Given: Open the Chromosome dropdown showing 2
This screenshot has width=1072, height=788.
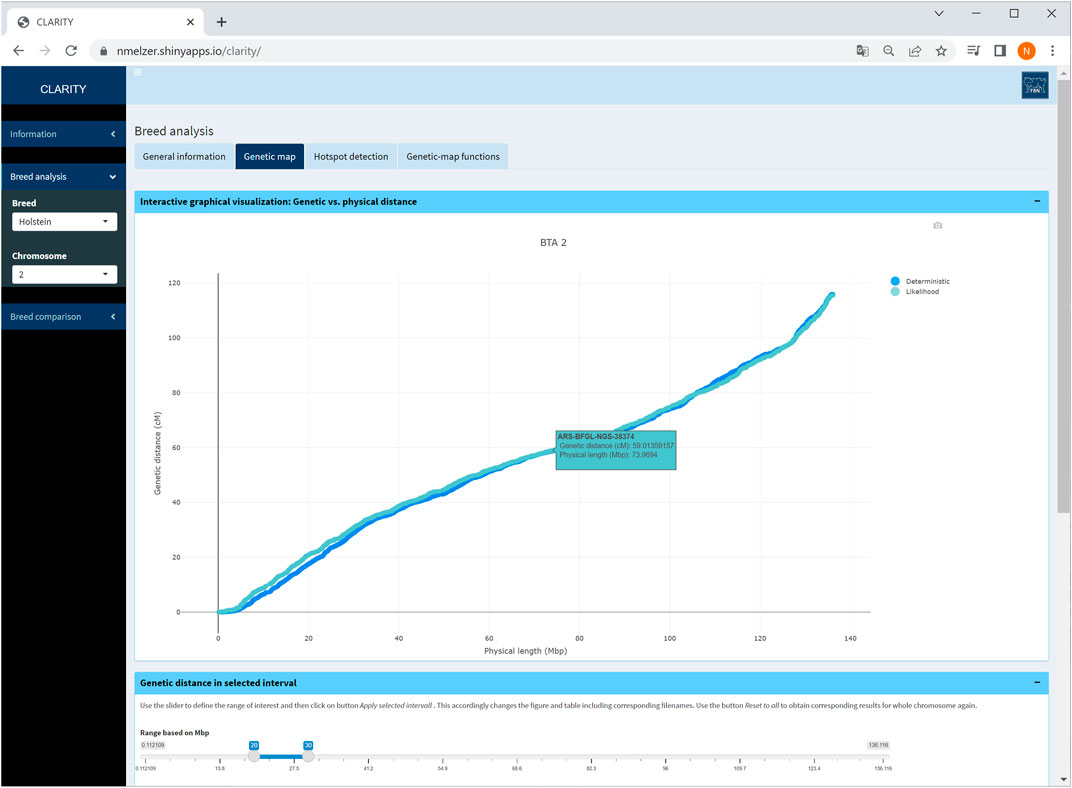Looking at the screenshot, I should point(64,275).
